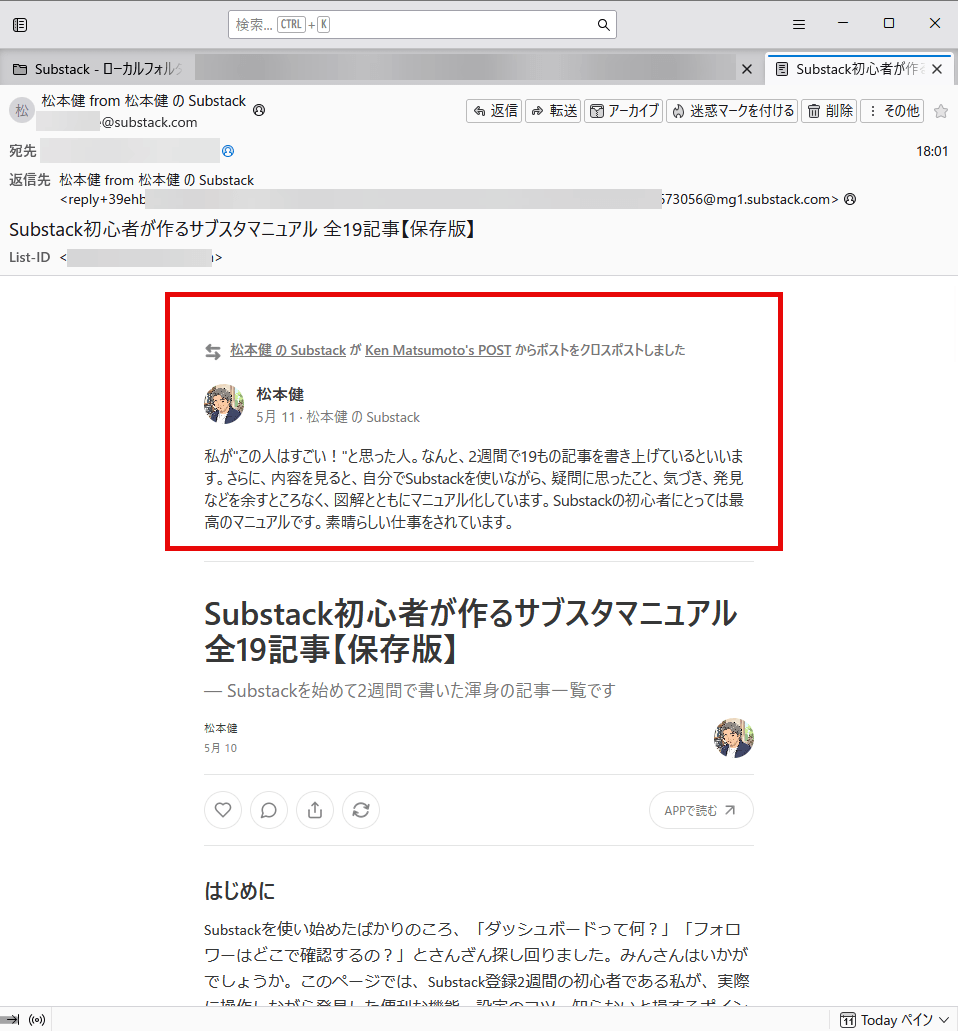Focus the 検索 search field
Viewport: 958px width, 1031px height.
[x=422, y=25]
